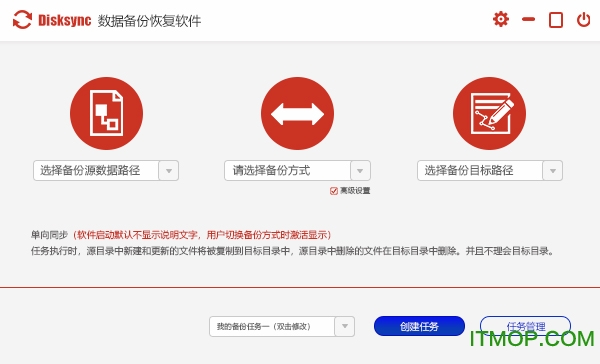
Task: Click the 请选择备份方式 field text
Action: 271,170
